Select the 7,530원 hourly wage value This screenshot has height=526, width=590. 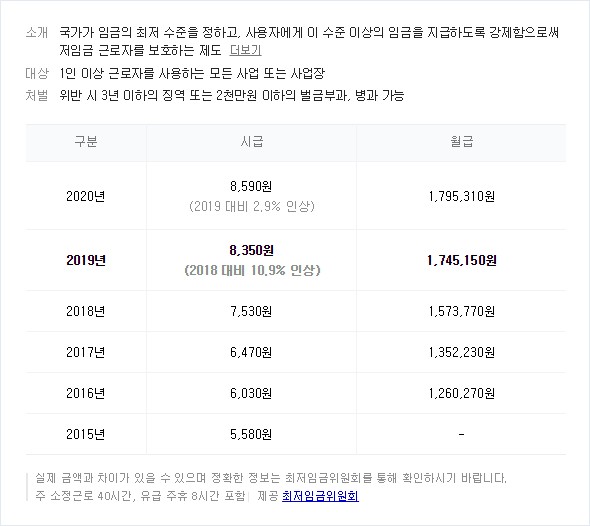click(x=251, y=311)
